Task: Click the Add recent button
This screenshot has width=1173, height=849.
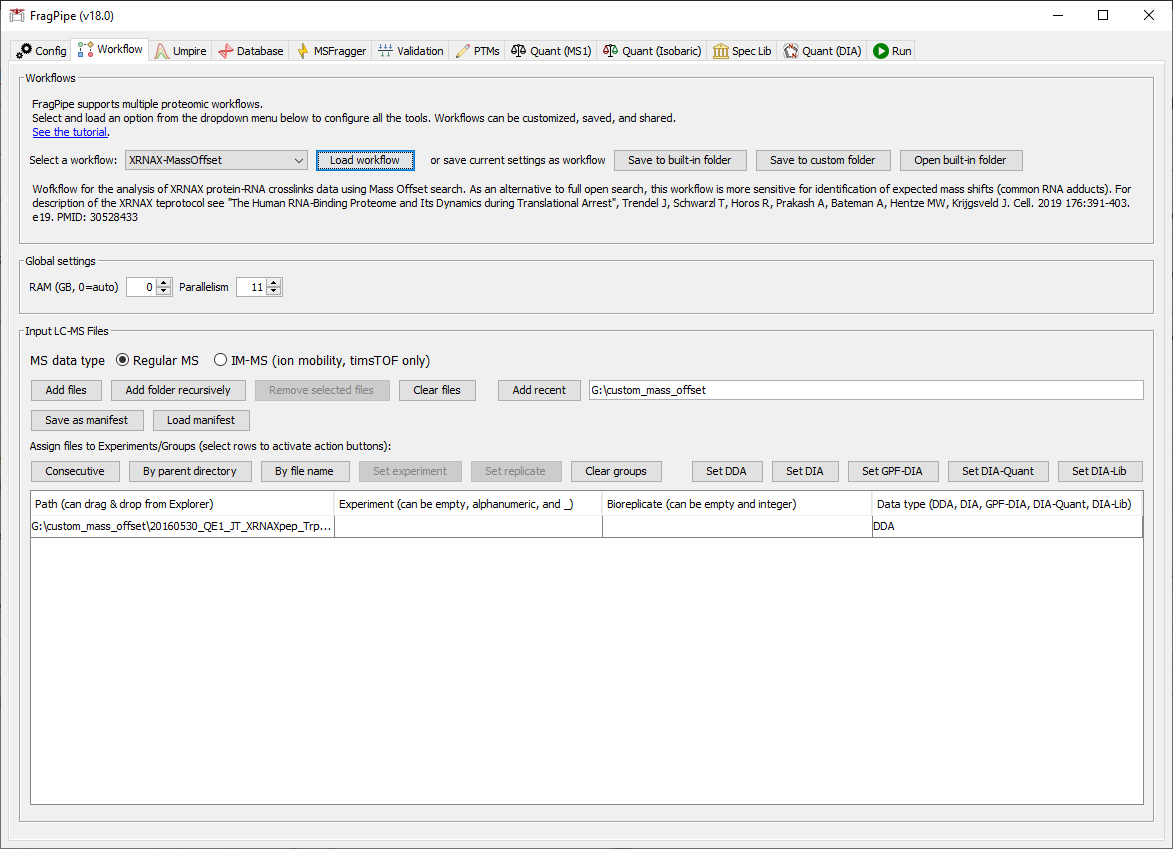Action: [539, 390]
